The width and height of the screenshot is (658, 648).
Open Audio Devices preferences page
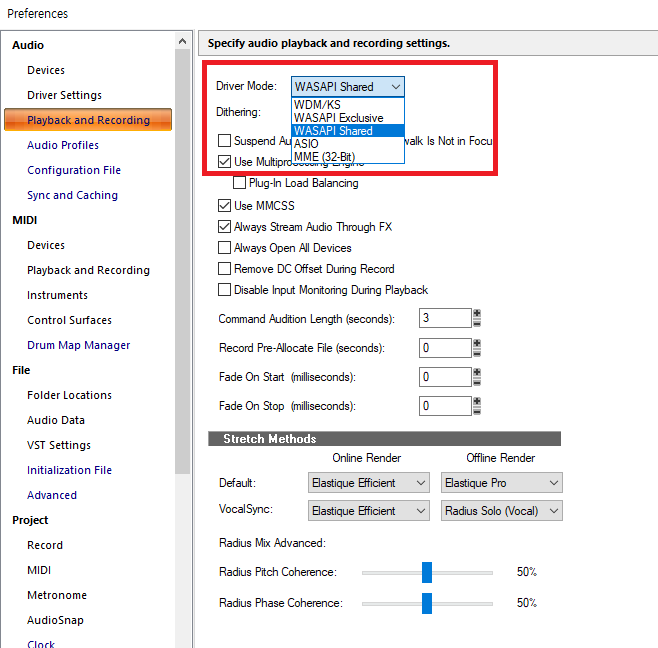46,70
